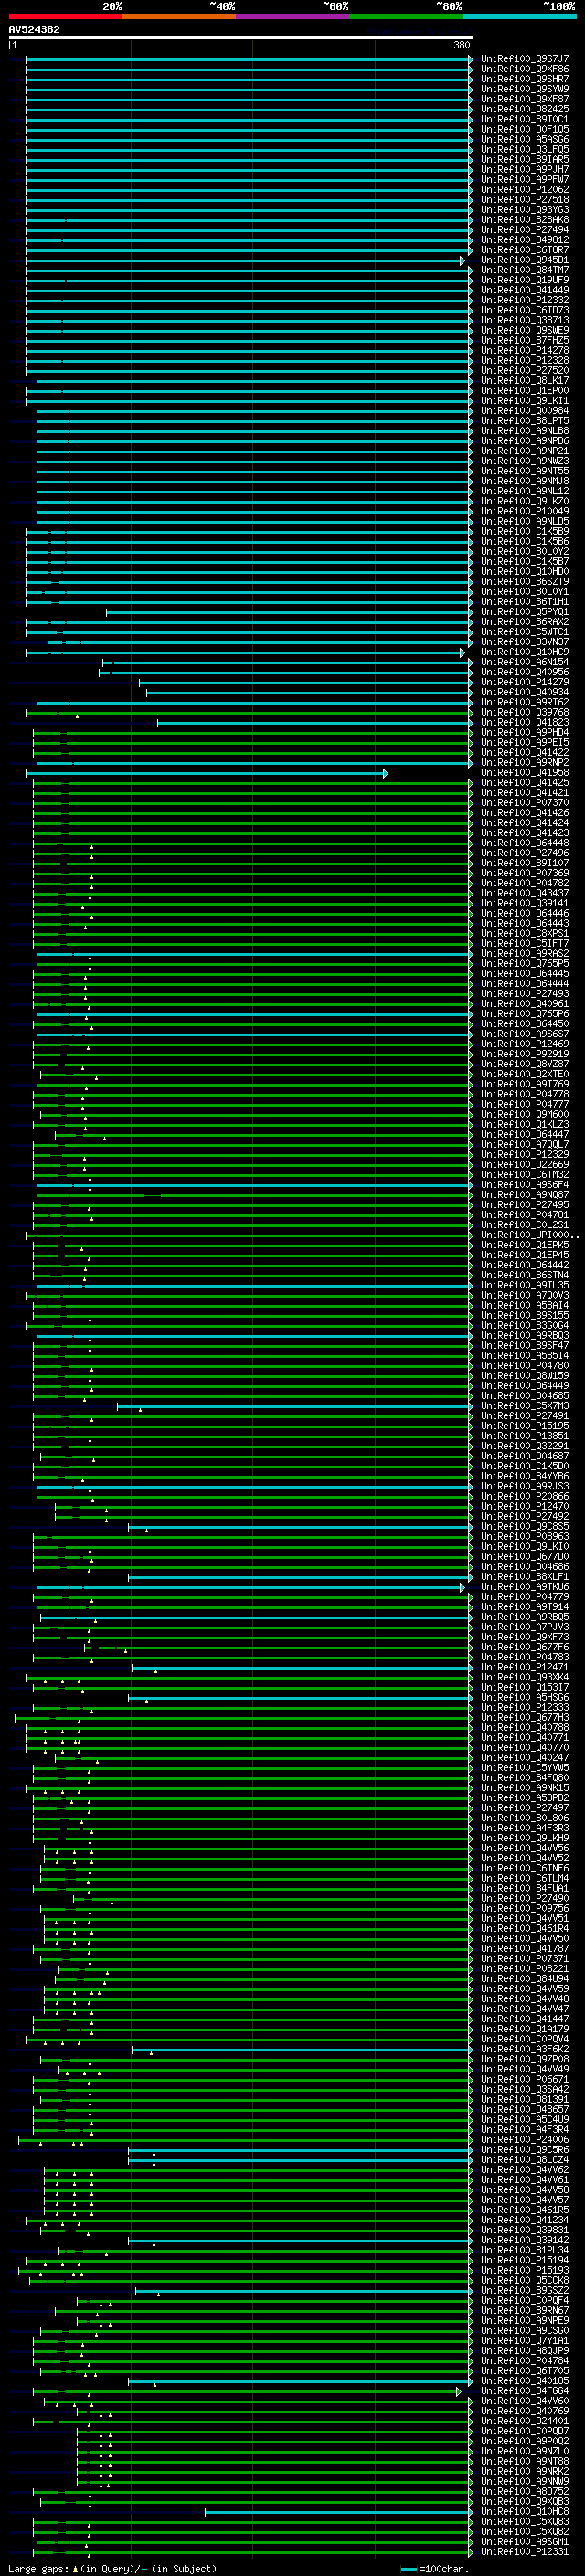Open hit UniRef100_P14279
This screenshot has height=2576, width=585.
click(x=525, y=682)
